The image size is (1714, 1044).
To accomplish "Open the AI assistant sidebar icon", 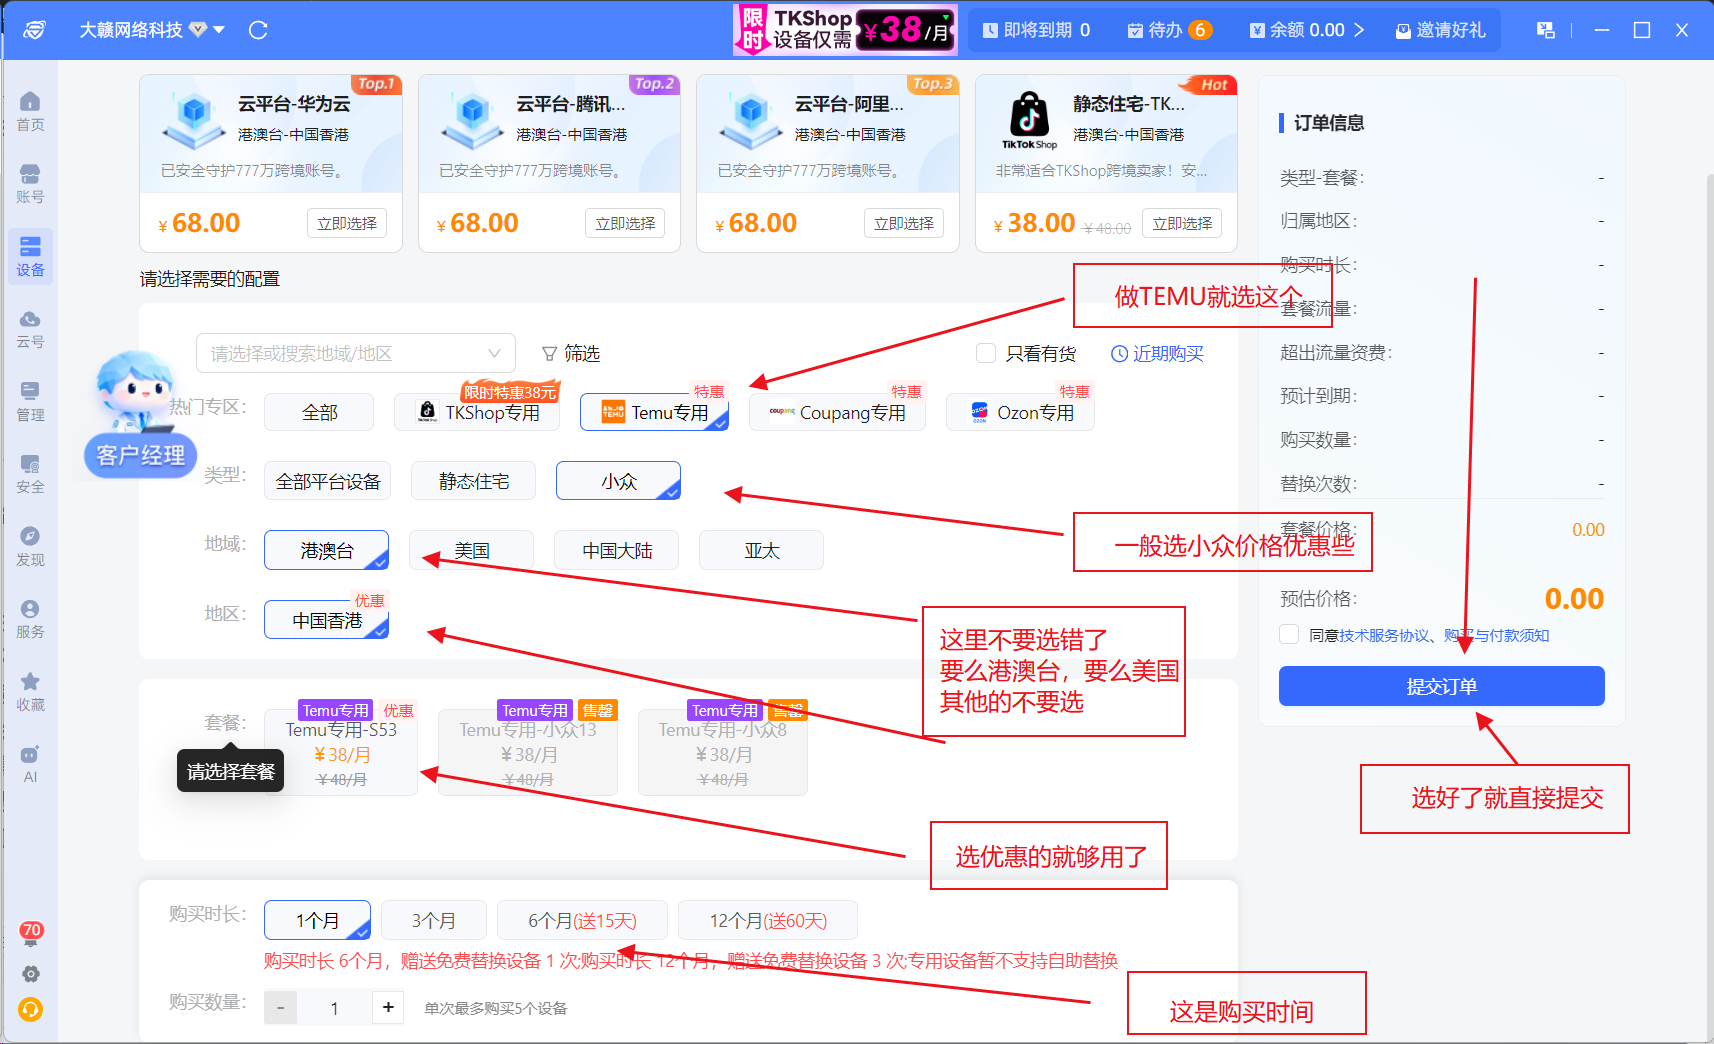I will tap(30, 764).
